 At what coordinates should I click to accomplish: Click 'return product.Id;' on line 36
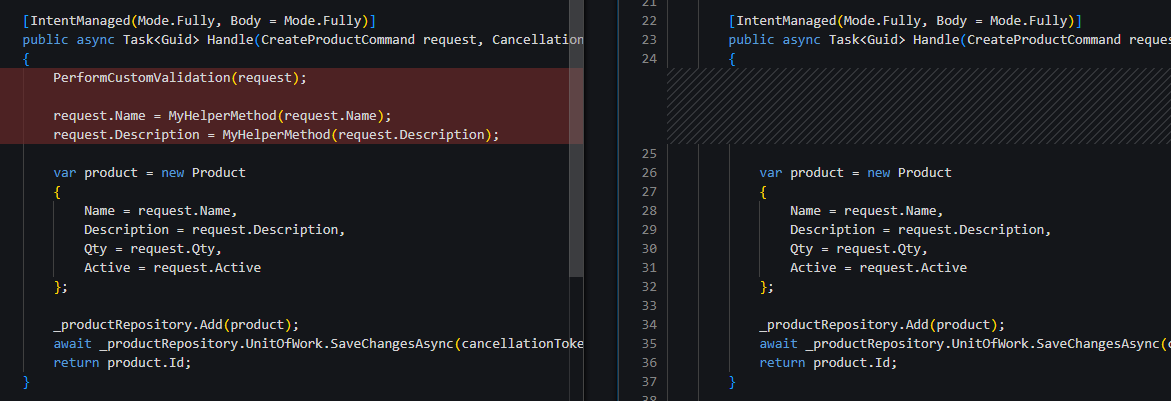coord(829,363)
